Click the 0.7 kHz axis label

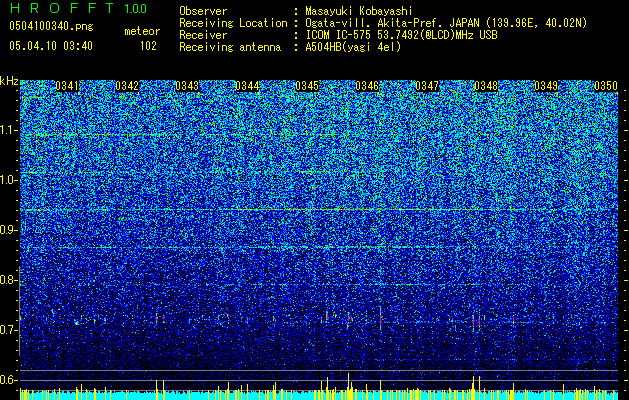point(7,330)
